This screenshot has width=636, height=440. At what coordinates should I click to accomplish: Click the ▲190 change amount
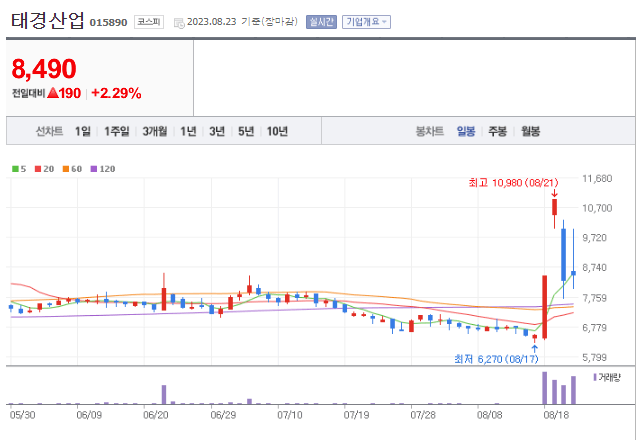click(64, 93)
